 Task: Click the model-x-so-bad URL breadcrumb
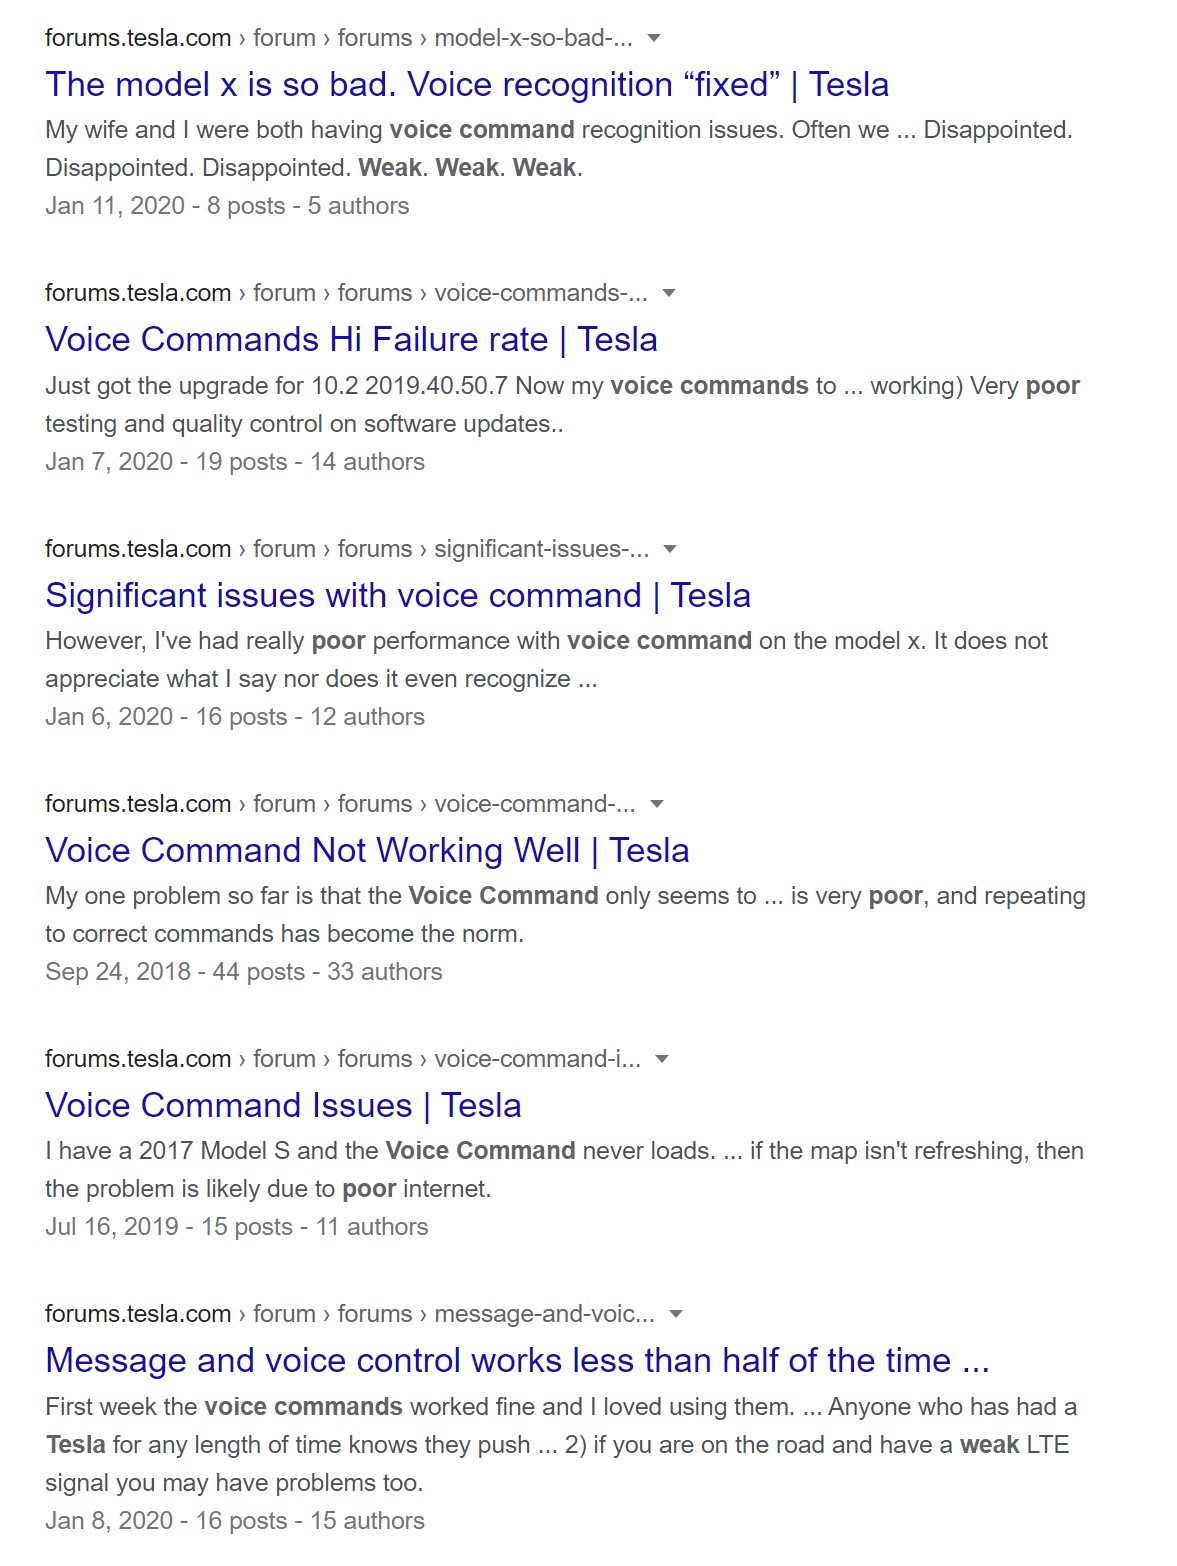pyautogui.click(x=338, y=38)
